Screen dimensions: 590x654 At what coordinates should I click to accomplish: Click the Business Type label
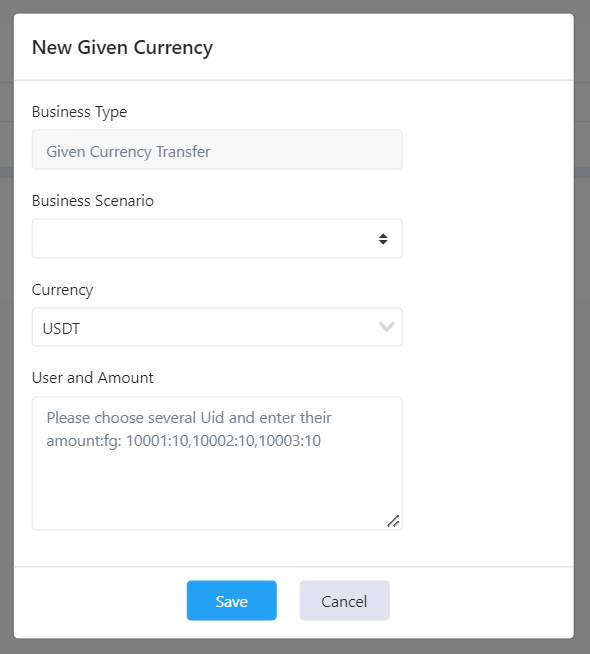79,112
